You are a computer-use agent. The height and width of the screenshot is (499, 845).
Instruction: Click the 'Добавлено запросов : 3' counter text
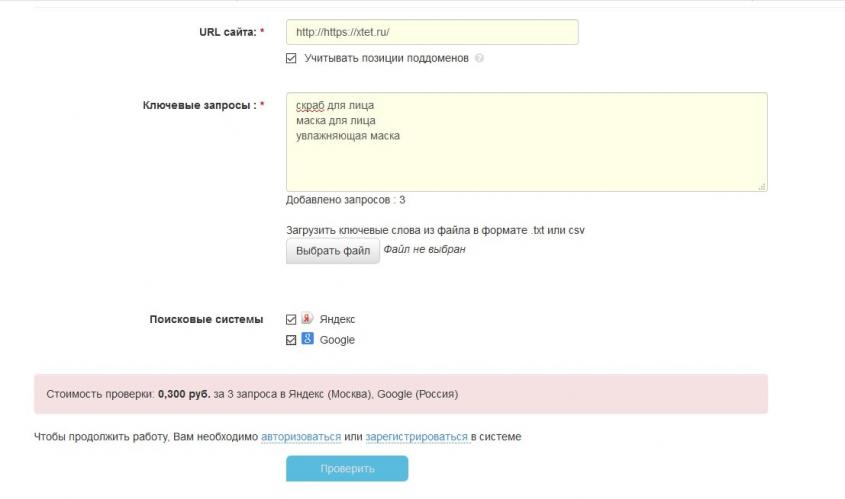[345, 200]
